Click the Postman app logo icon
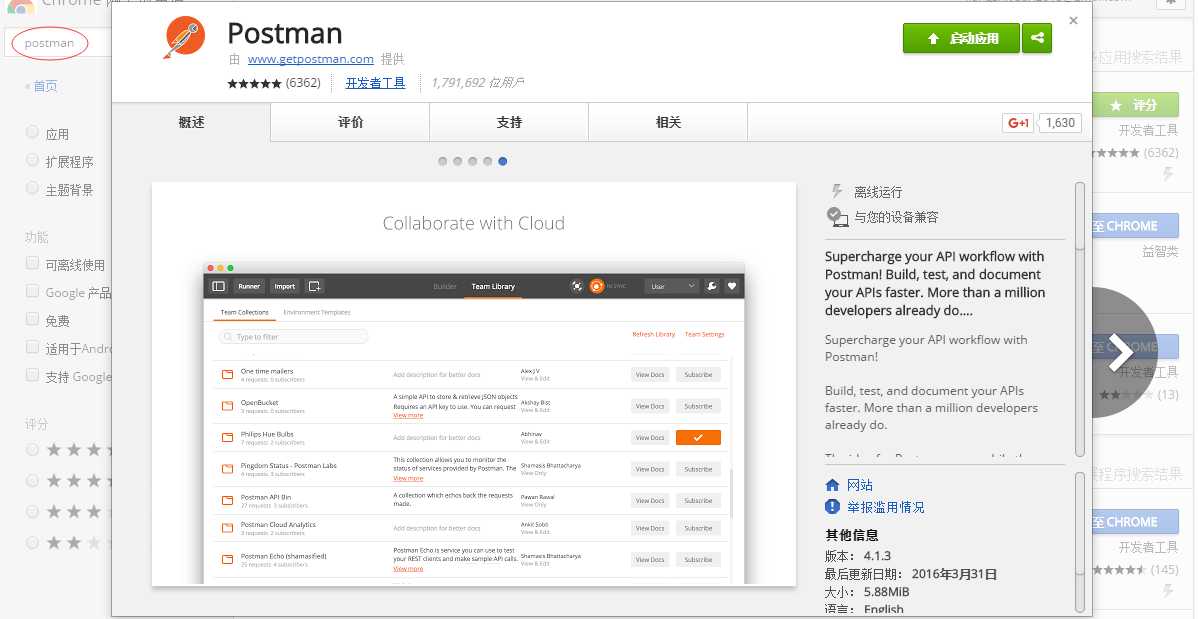1199x619 pixels. point(184,37)
